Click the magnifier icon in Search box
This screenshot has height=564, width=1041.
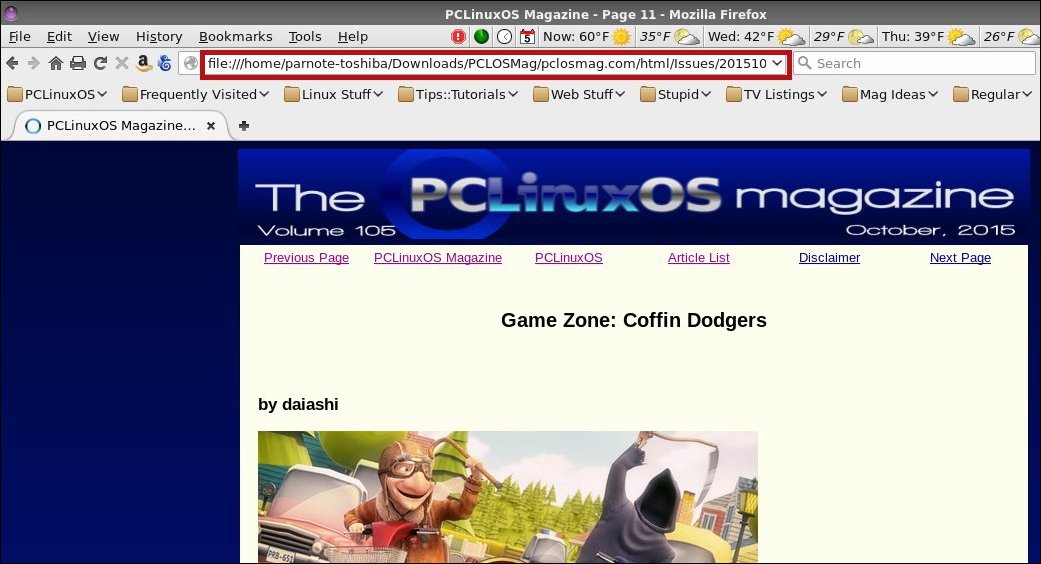(x=804, y=63)
